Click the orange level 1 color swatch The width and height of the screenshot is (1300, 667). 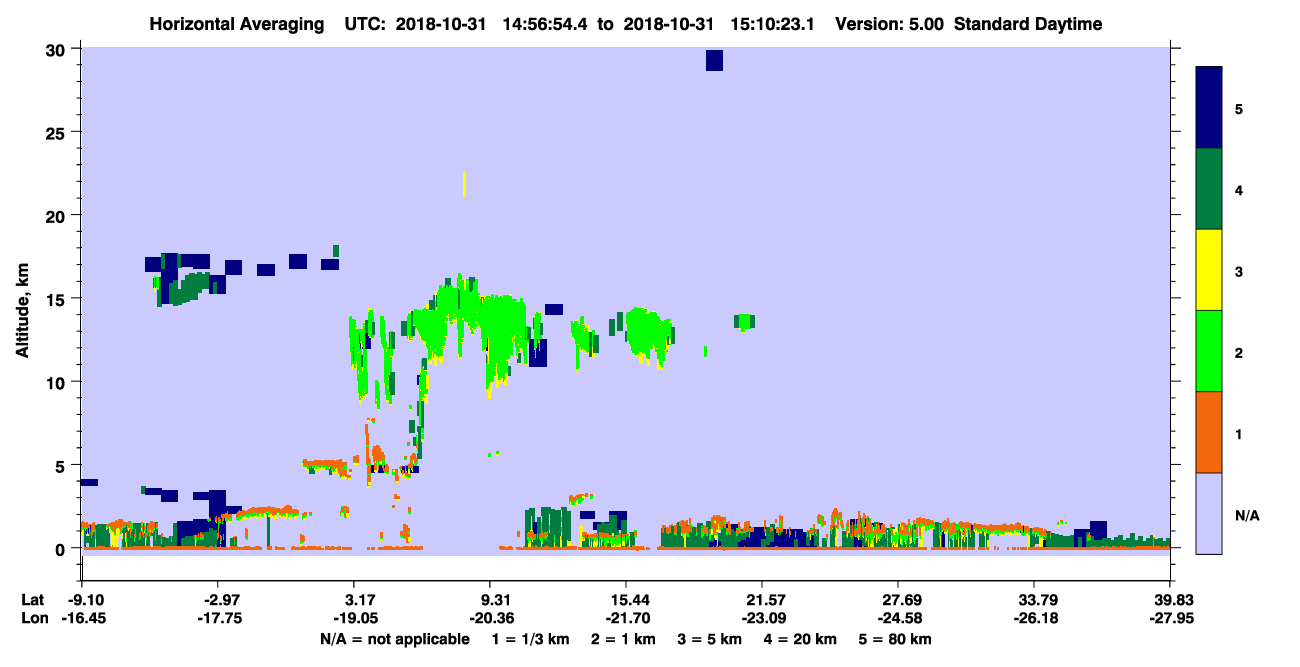click(1209, 432)
